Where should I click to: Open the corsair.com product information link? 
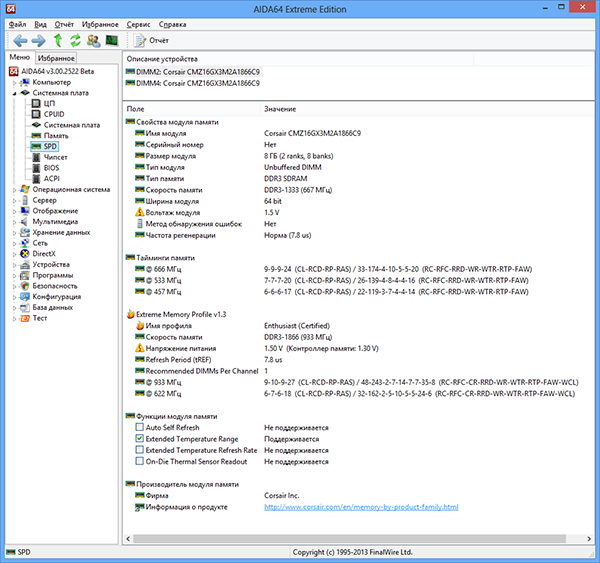pos(361,507)
